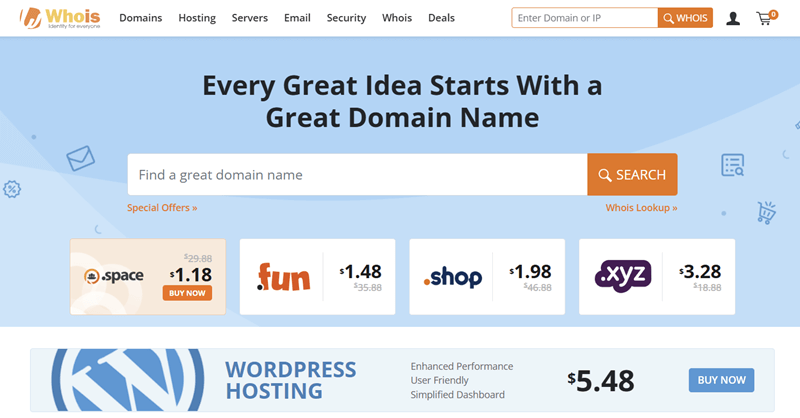Click the WordPress logo in the hosting banner

coord(128,380)
